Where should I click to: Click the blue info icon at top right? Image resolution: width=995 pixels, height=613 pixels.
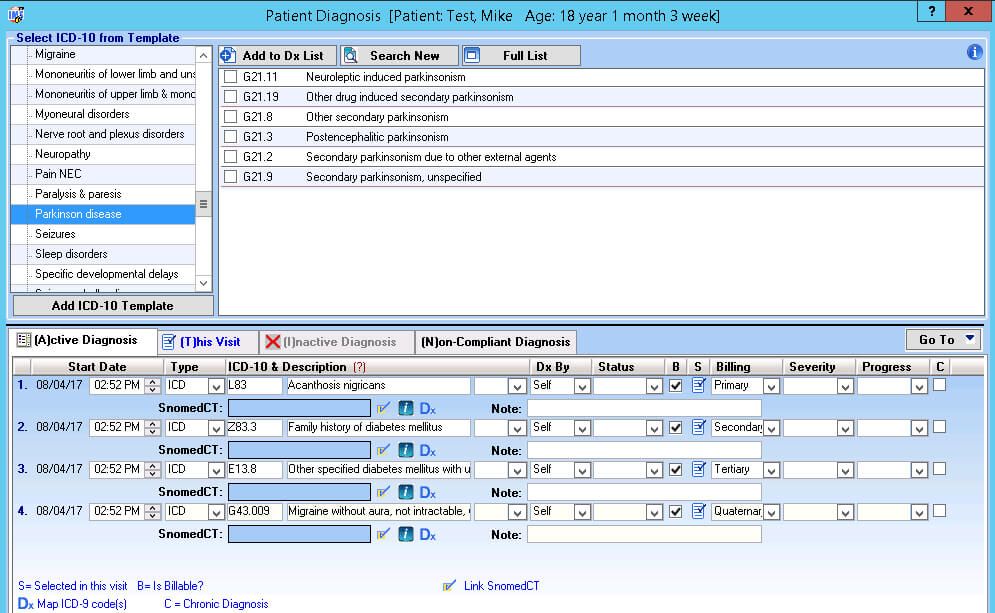click(974, 53)
